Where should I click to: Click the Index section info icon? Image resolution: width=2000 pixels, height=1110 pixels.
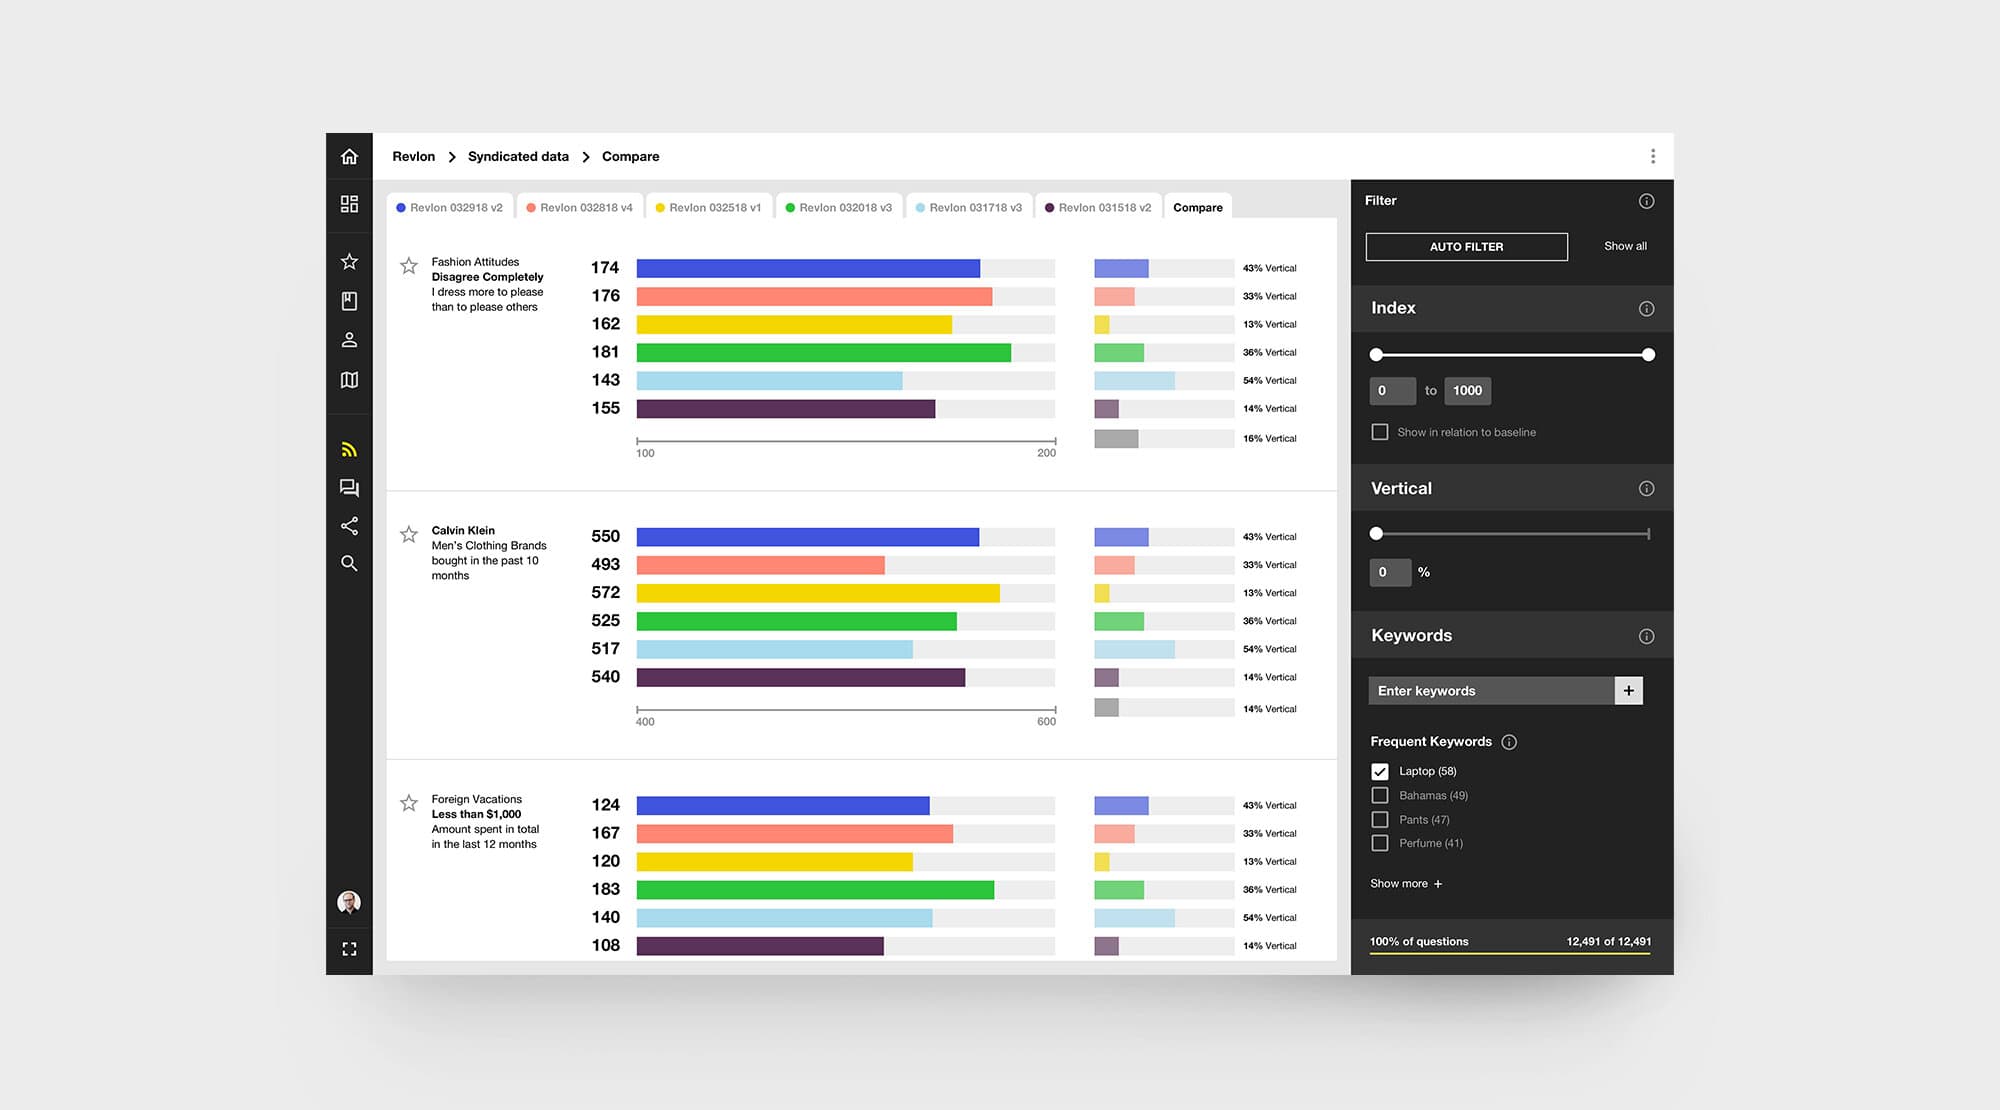[x=1646, y=309]
